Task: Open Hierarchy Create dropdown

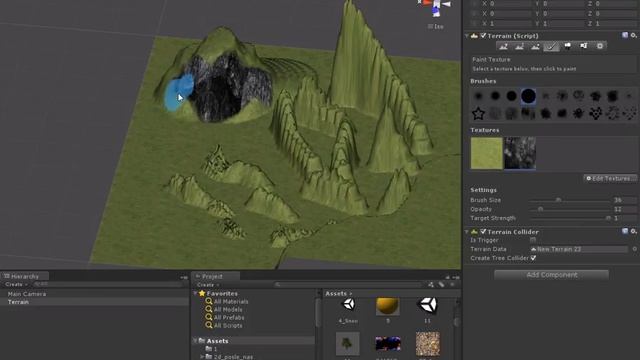Action: click(16, 284)
